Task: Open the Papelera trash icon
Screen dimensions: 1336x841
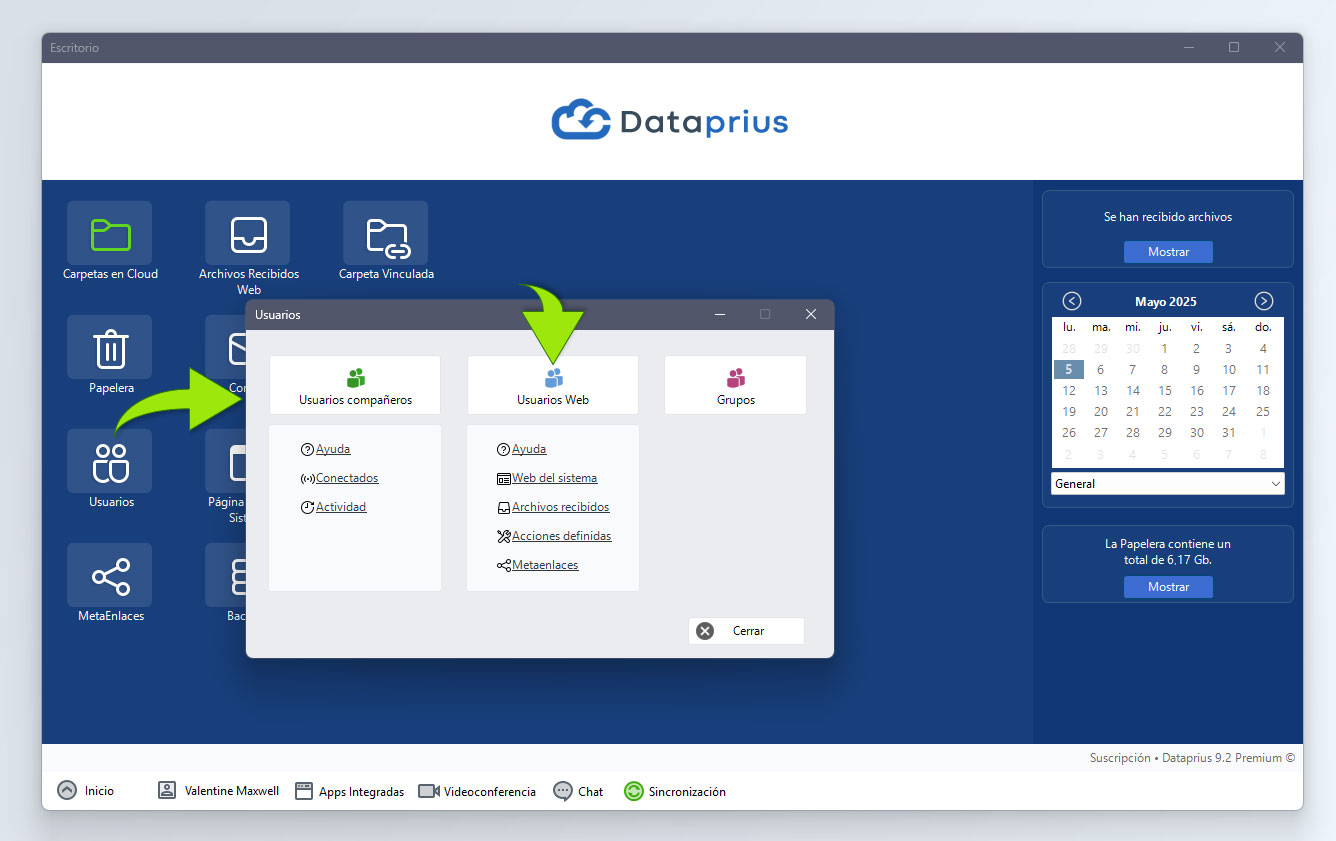Action: point(110,347)
